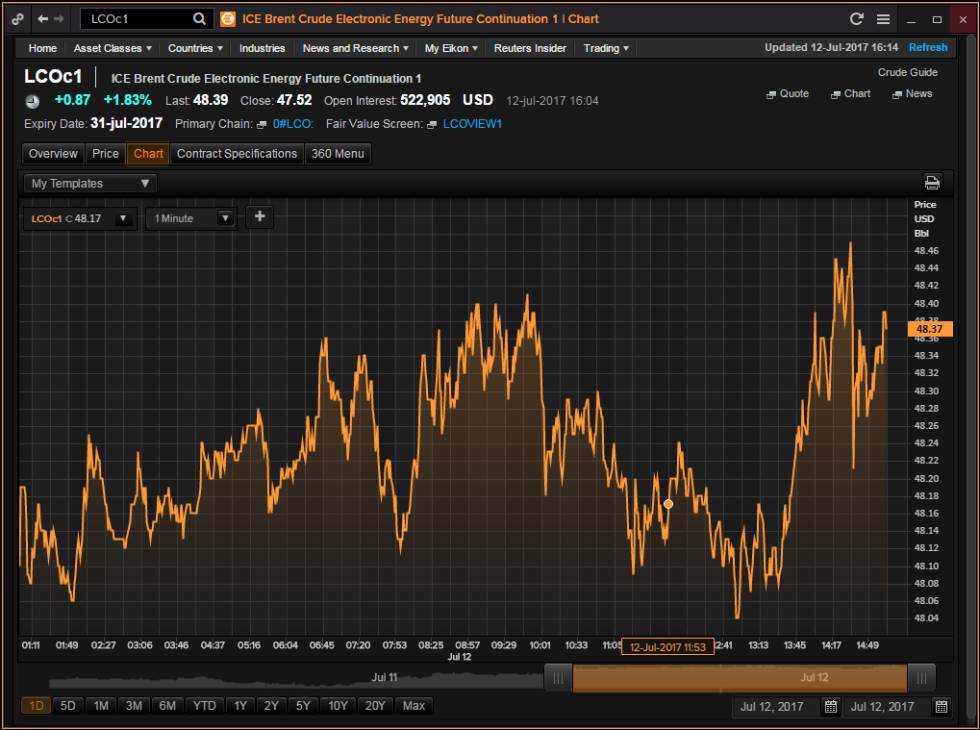Select the 20Y time range

tap(374, 706)
